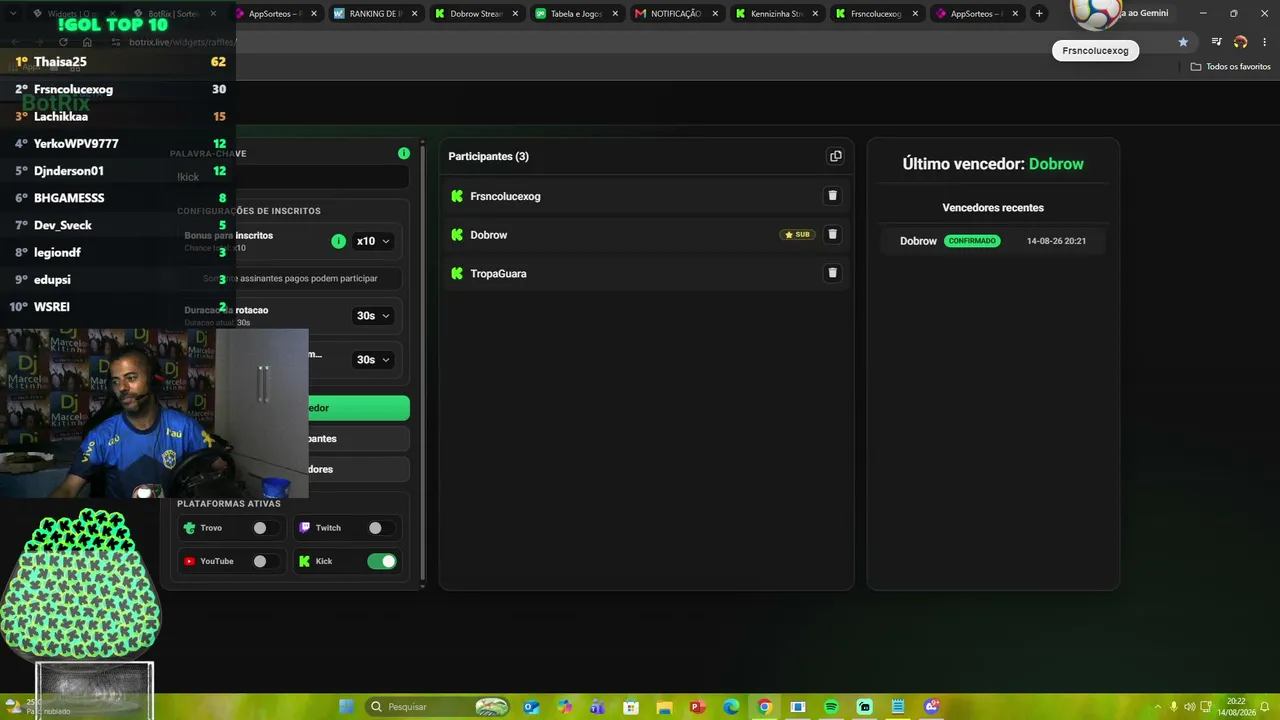This screenshot has width=1280, height=720.
Task: Click the webcam overlay video
Action: [155, 413]
